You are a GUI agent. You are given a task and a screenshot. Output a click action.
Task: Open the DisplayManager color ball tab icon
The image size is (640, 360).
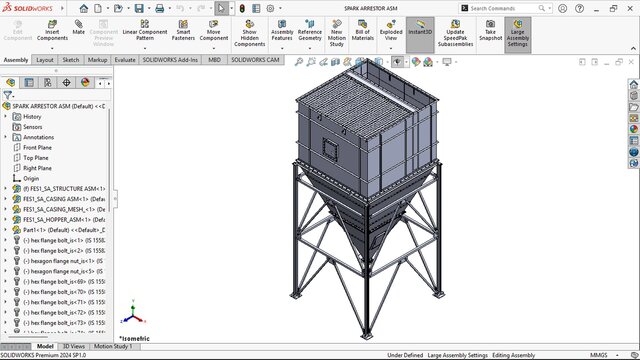click(x=85, y=83)
